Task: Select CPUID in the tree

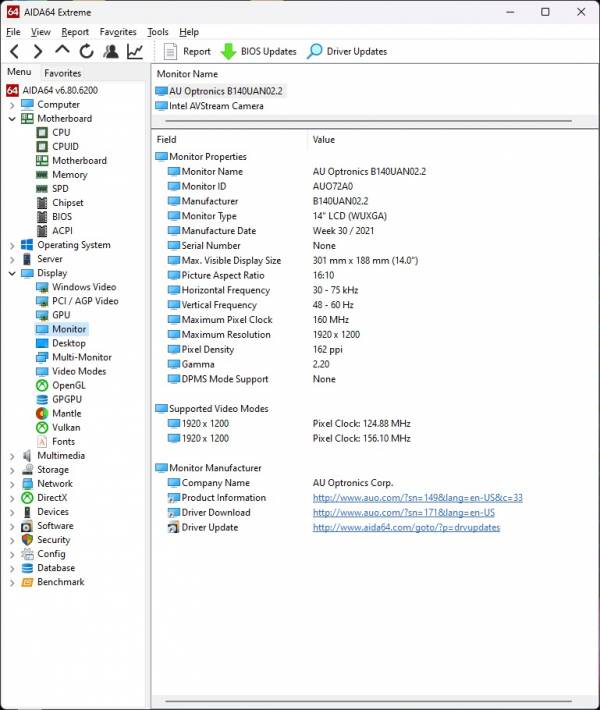Action: click(x=65, y=147)
